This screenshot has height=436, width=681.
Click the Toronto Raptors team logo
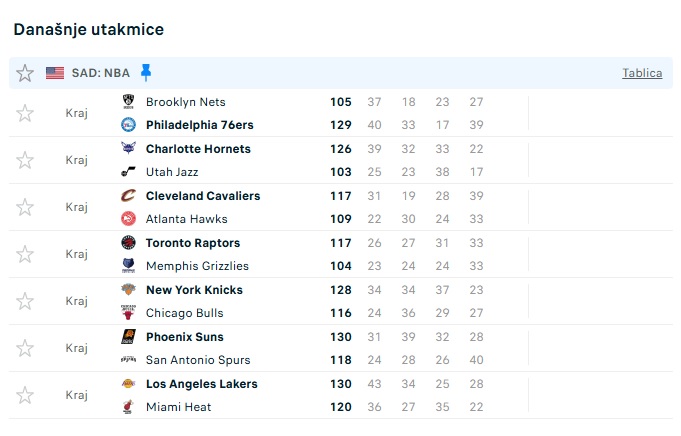[128, 243]
